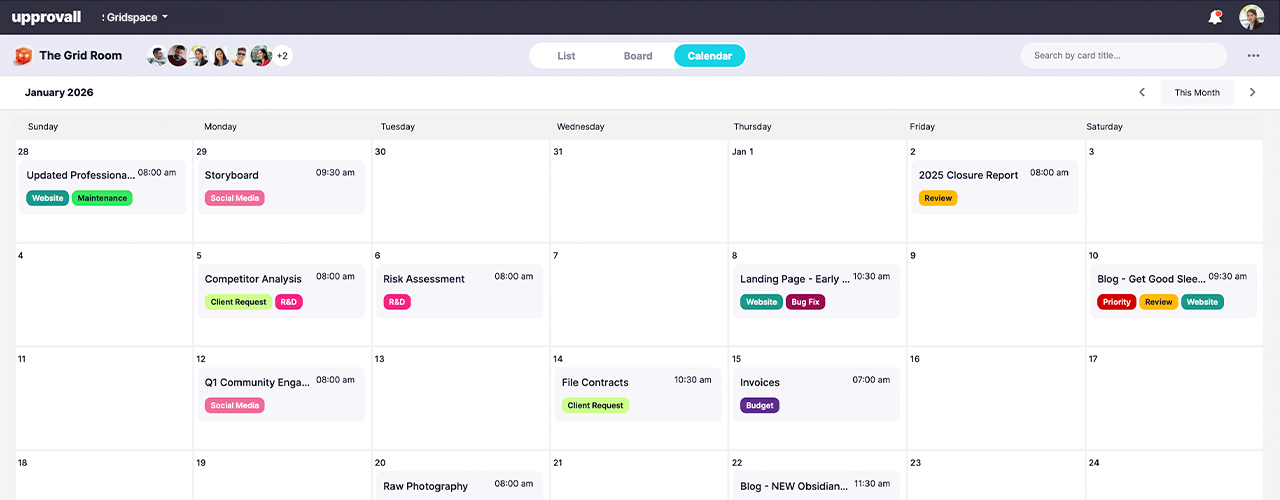Click the Social Media tag on Q1 Community card

(x=235, y=406)
